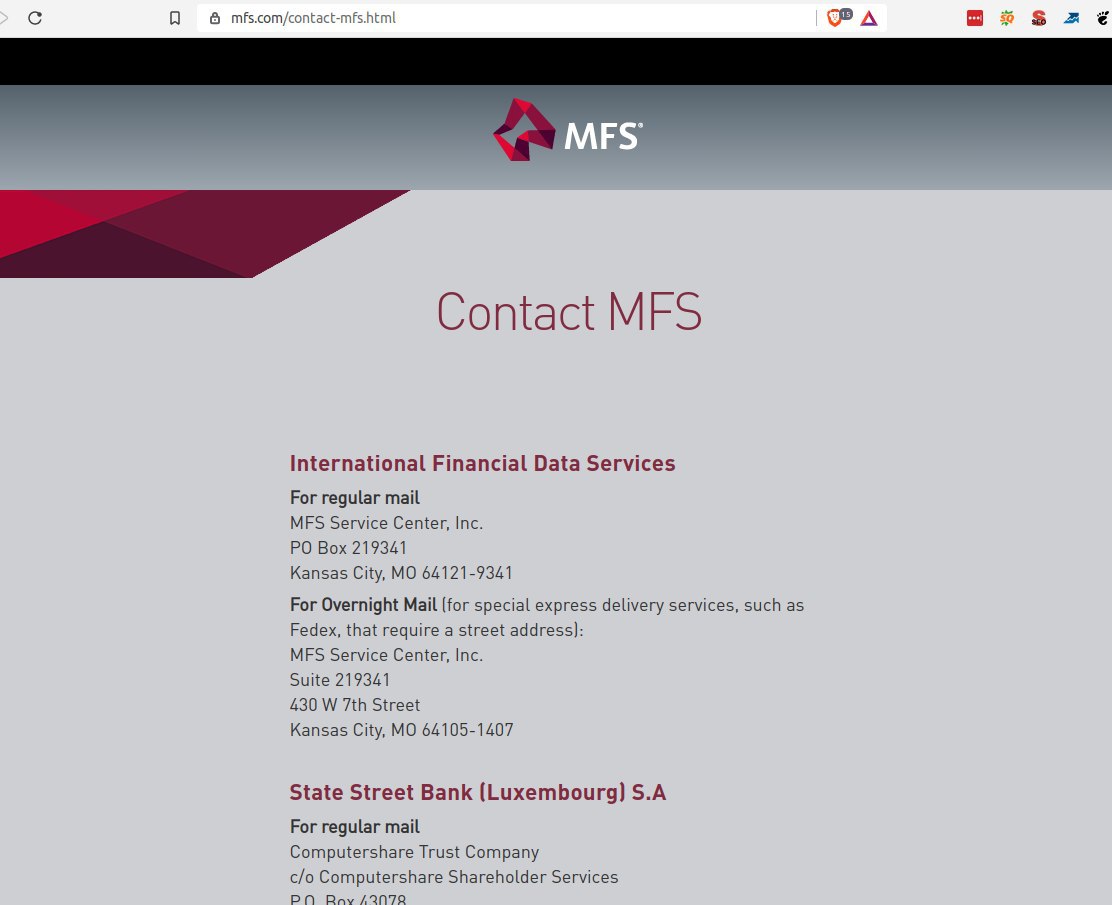
Task: Click first 'For regular mail' label under International
Action: point(355,498)
